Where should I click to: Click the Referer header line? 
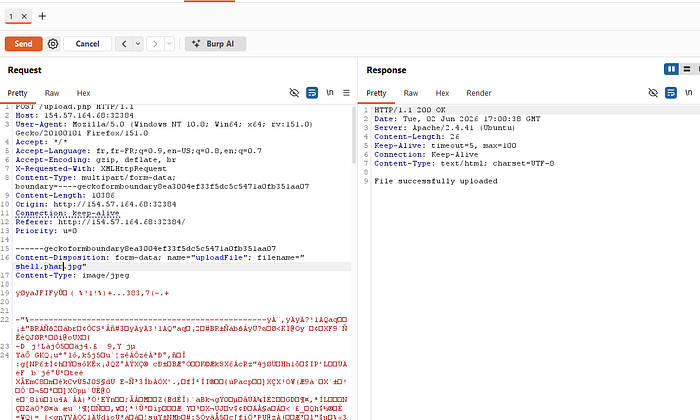(x=100, y=222)
